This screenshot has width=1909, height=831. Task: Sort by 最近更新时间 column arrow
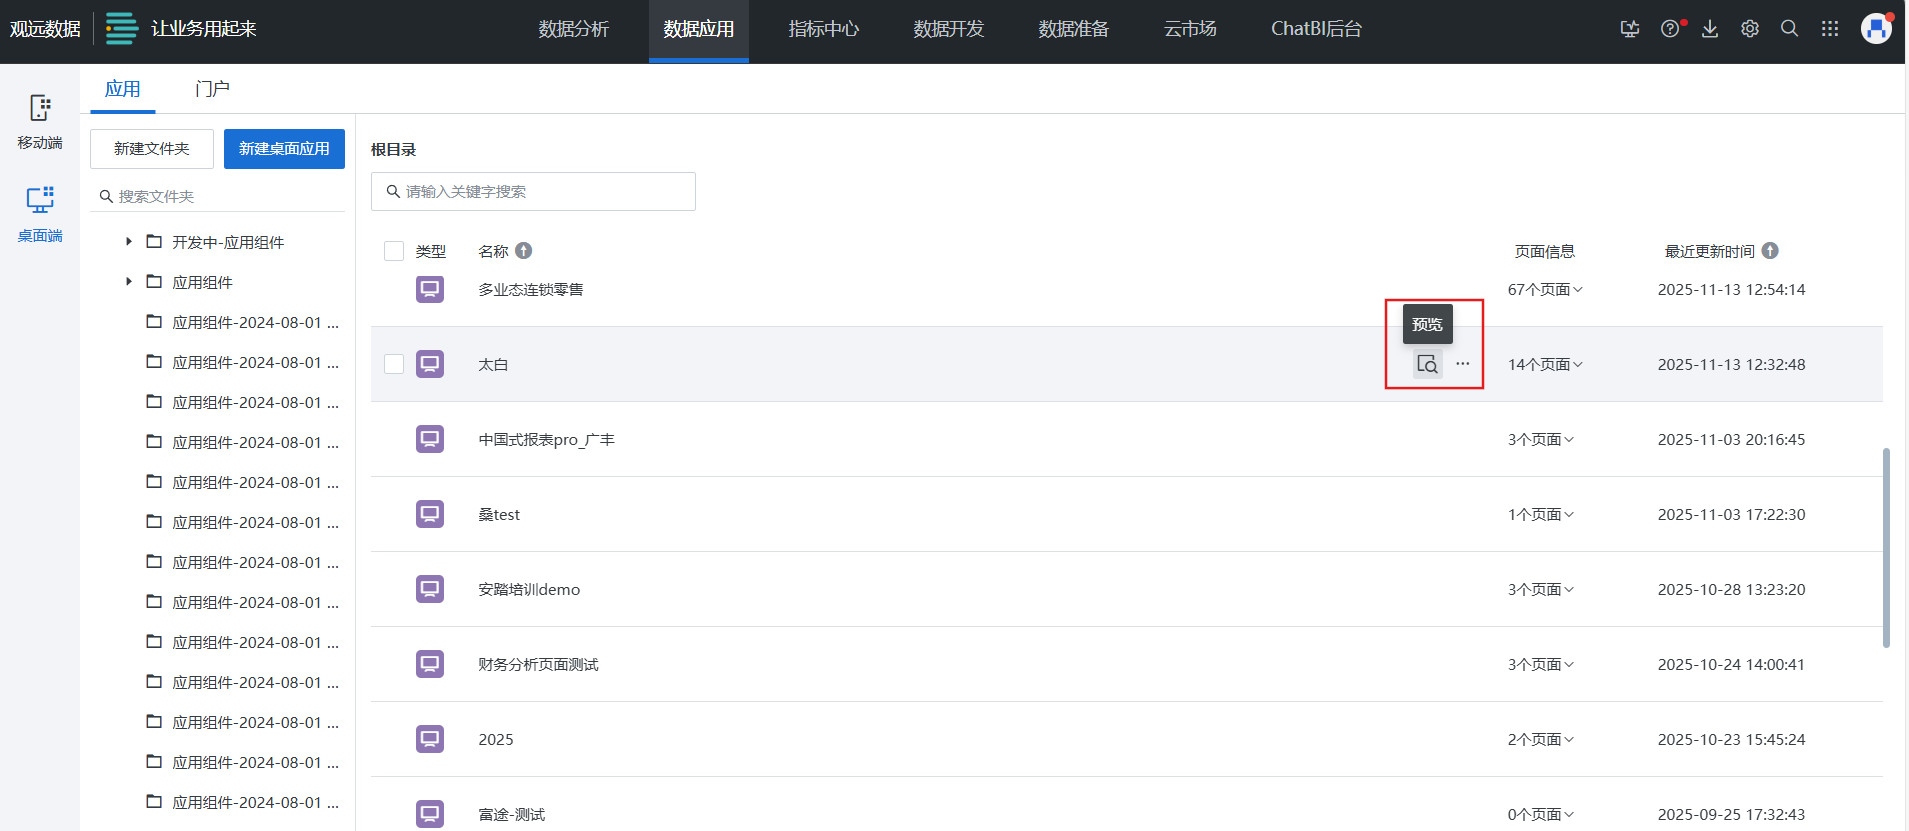(x=1770, y=251)
